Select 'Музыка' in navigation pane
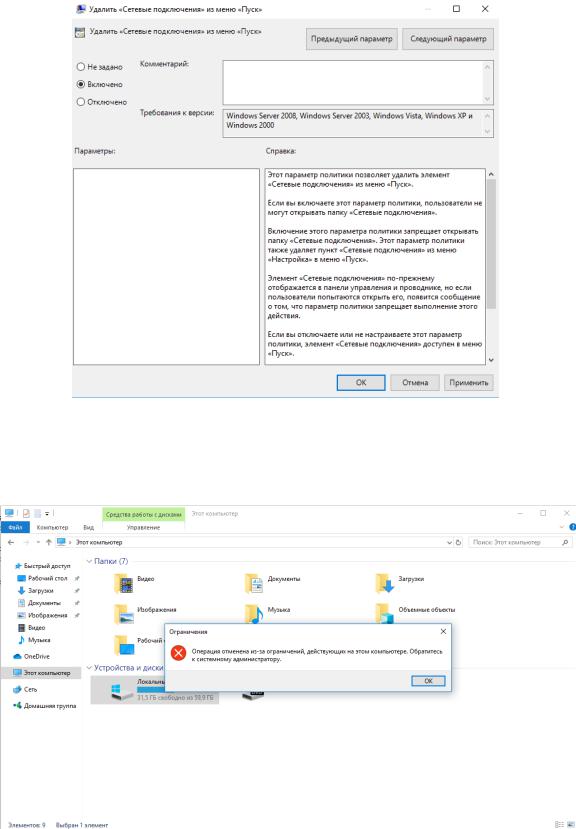The width and height of the screenshot is (576, 829). [x=34, y=640]
